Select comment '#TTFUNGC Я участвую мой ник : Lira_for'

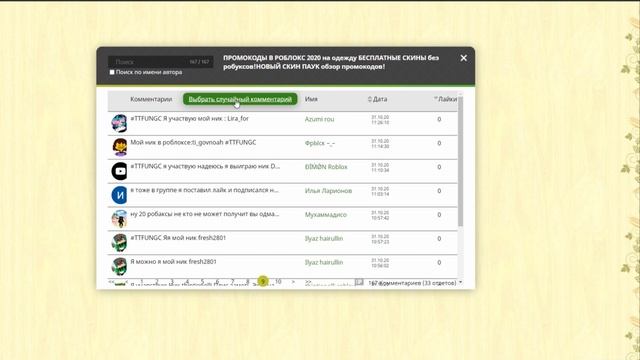[189, 118]
